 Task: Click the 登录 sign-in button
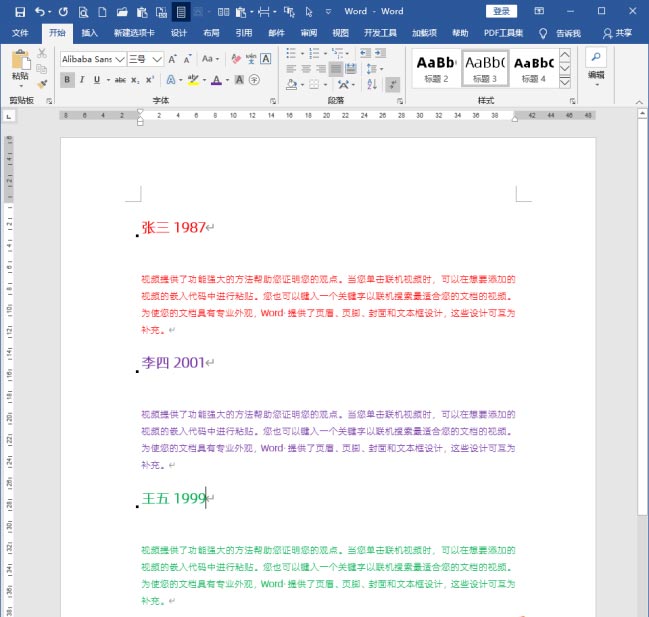[501, 11]
